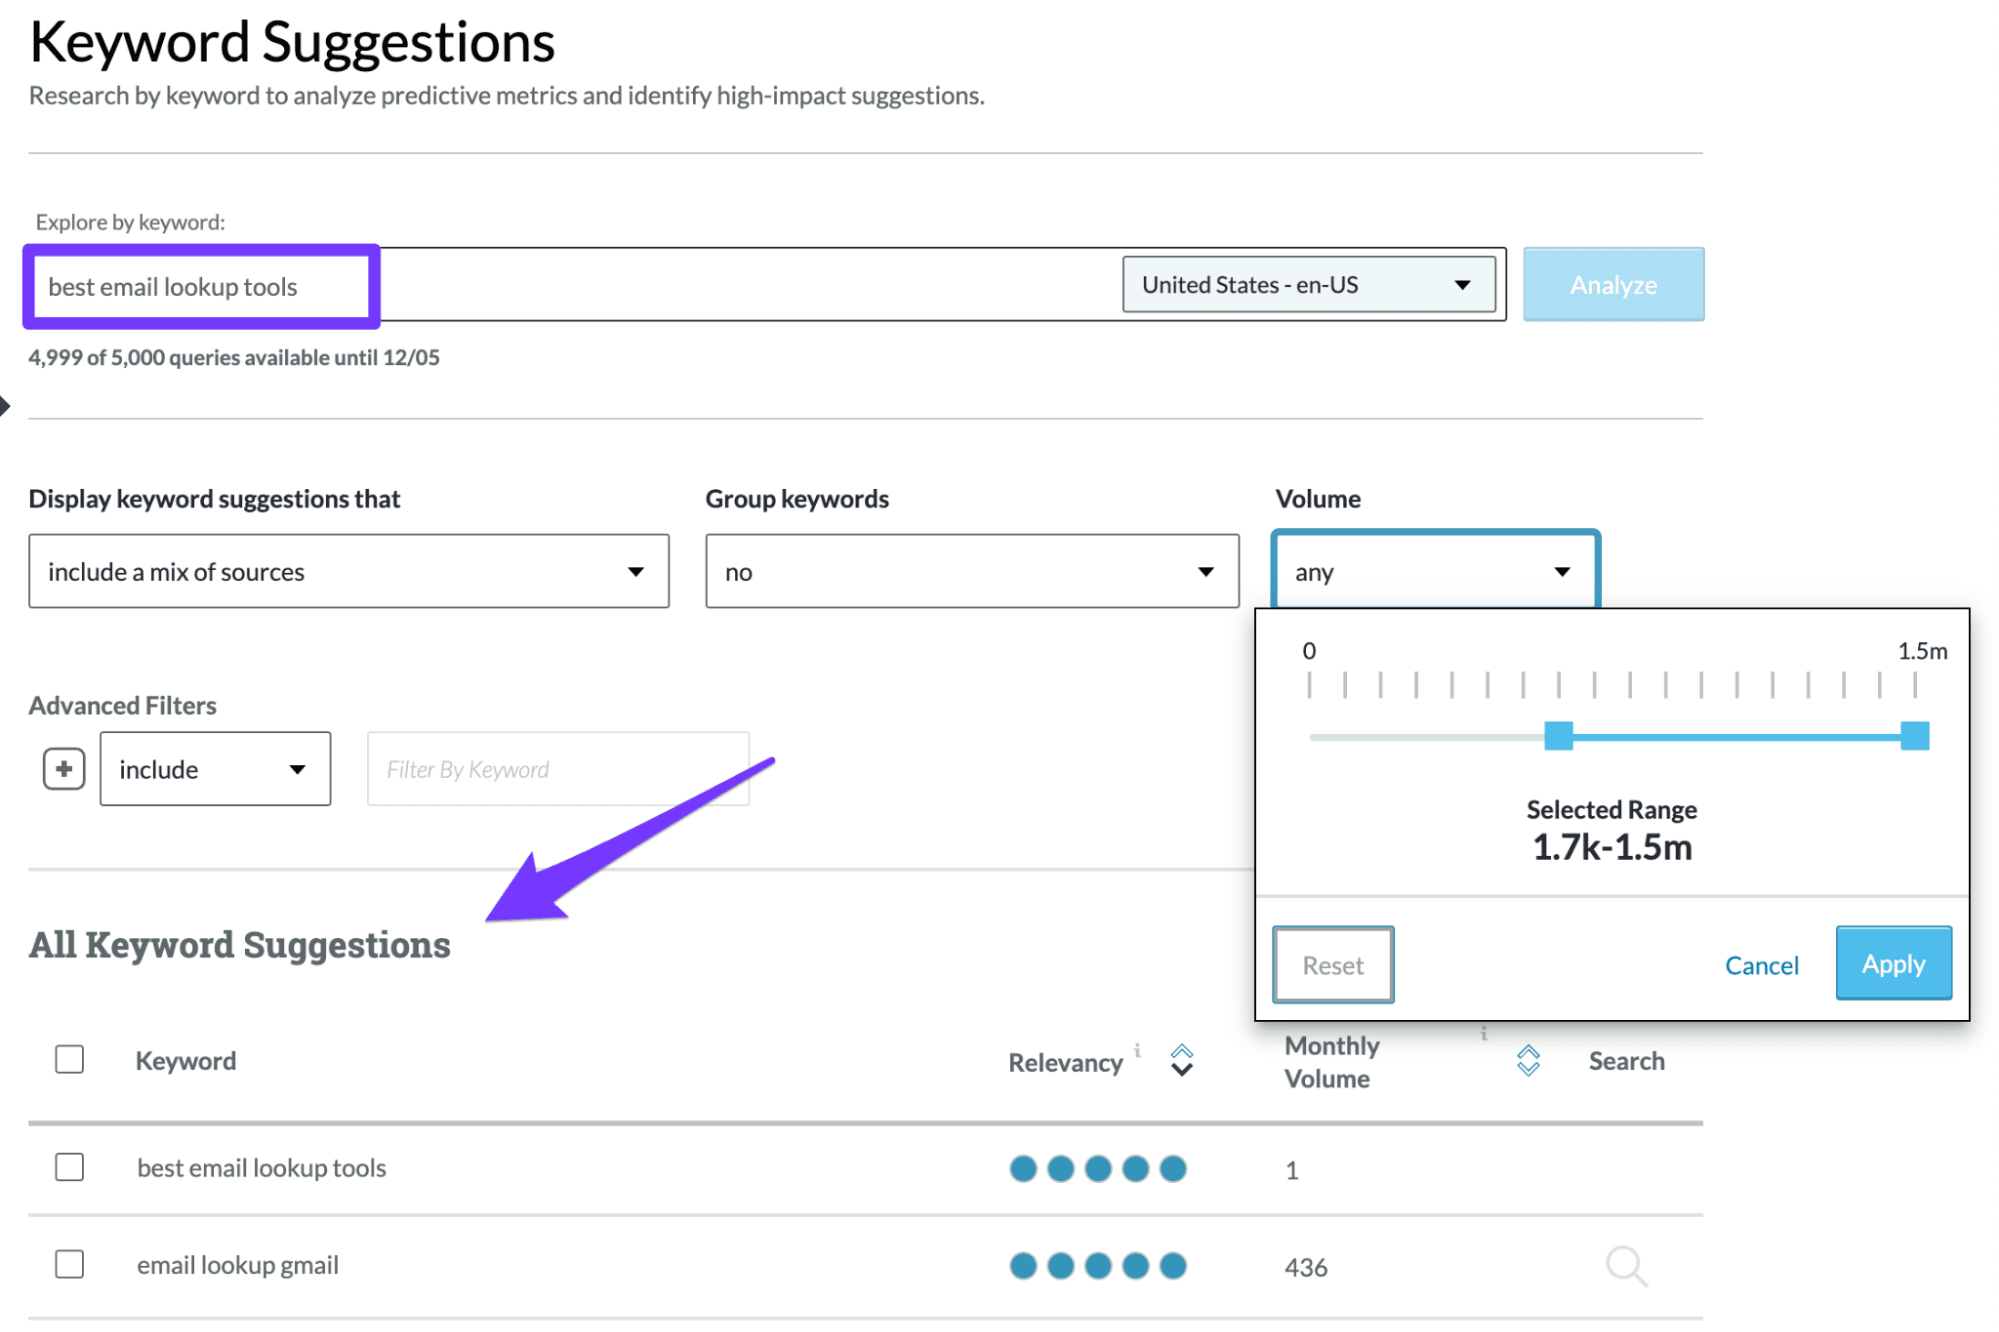
Task: Cancel the volume range selection
Action: 1760,964
